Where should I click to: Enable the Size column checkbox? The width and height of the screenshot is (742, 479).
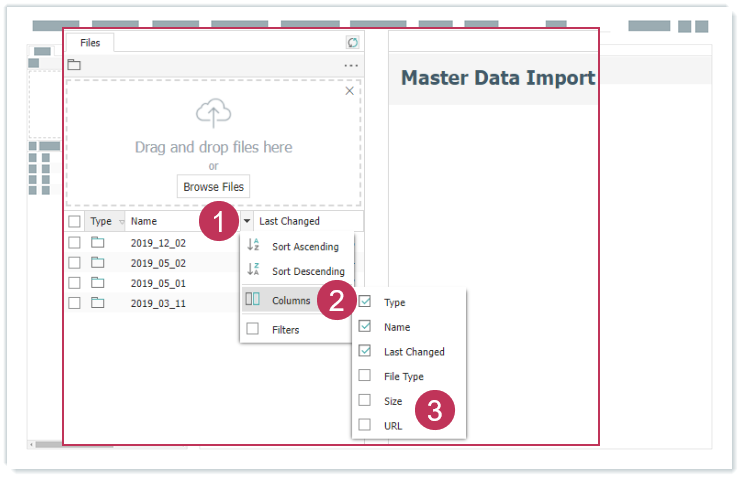365,401
